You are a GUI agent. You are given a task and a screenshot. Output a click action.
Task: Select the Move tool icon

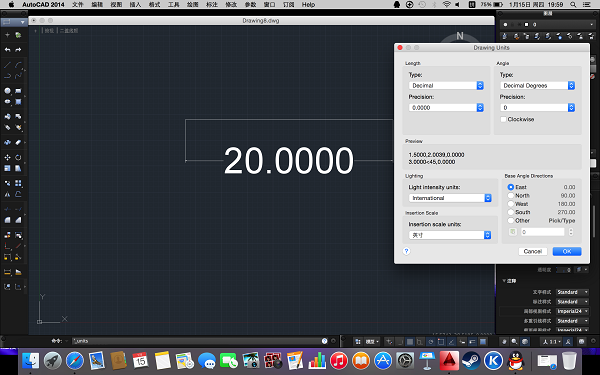coord(7,157)
